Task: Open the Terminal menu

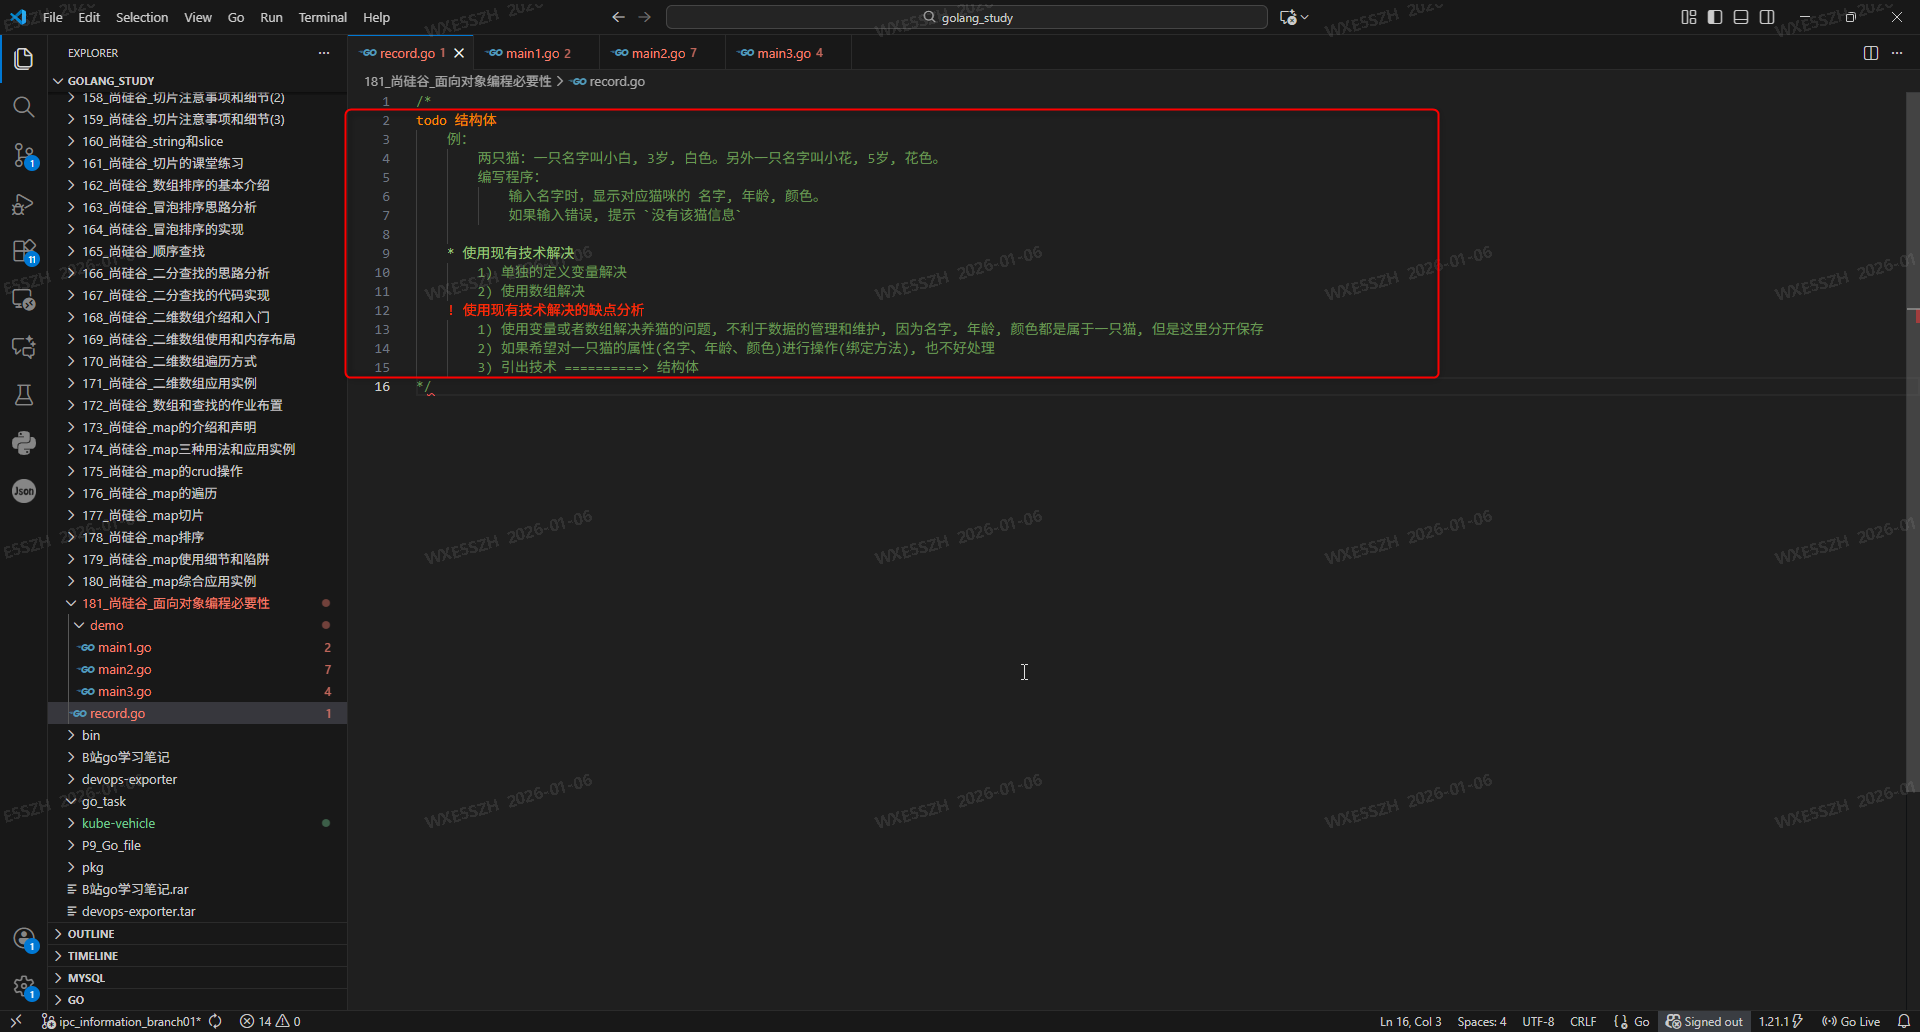Action: (x=322, y=17)
